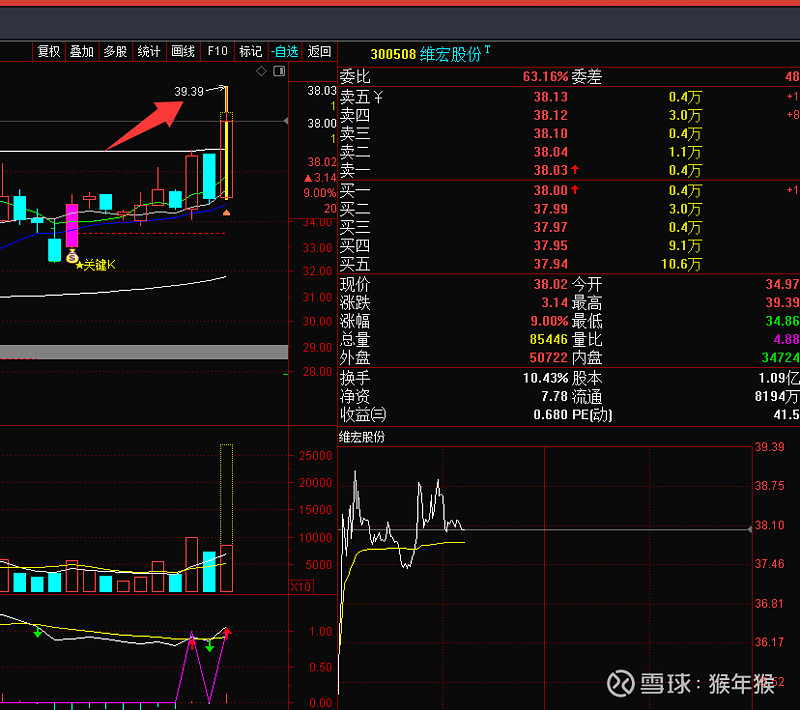
Task: Click the diamond icon above the chart
Action: pyautogui.click(x=261, y=71)
